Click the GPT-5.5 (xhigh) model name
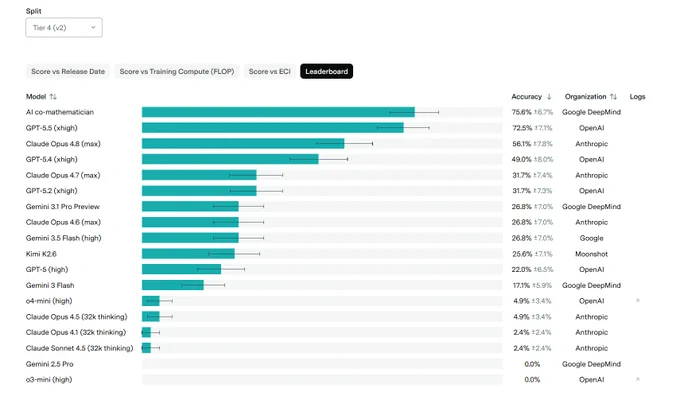This screenshot has height=415, width=680. [52, 128]
